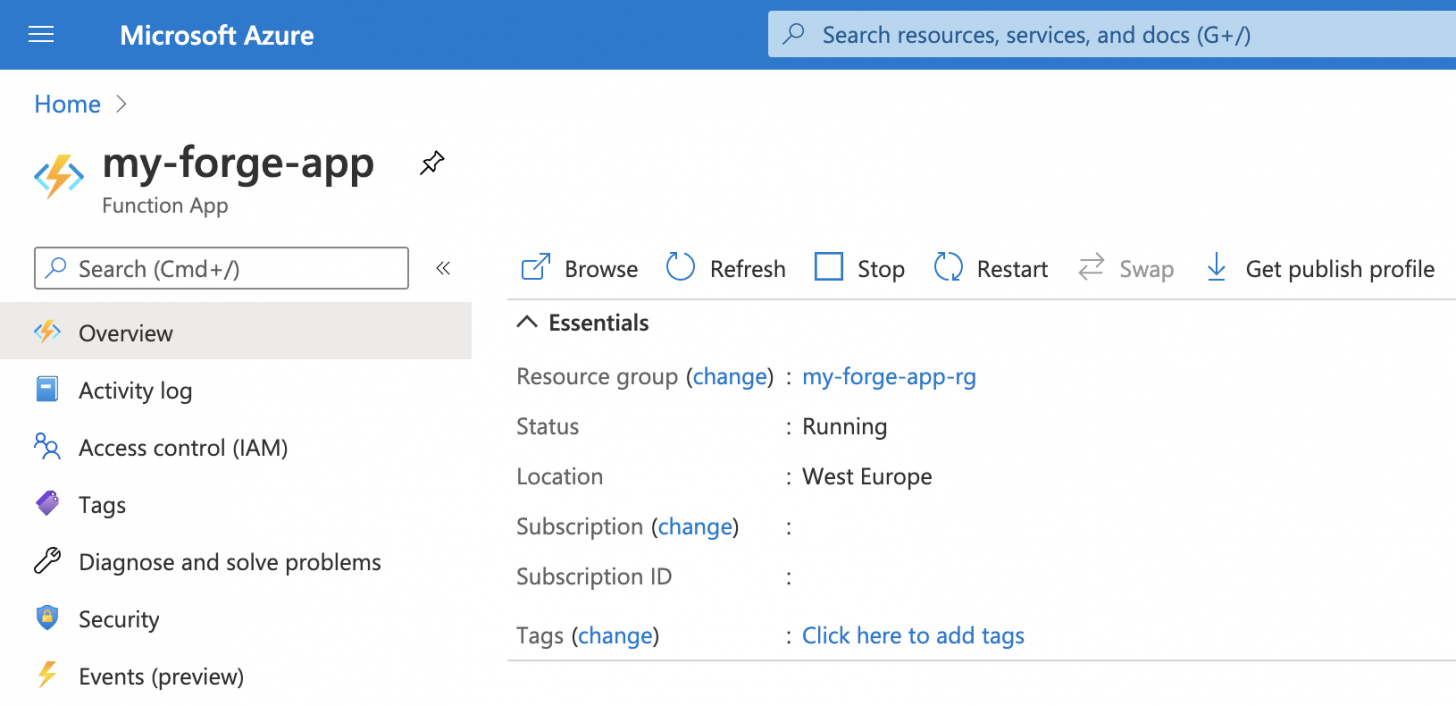Click the magnifier icon in global search
Viewport: 1456px width, 706px height.
tap(794, 35)
